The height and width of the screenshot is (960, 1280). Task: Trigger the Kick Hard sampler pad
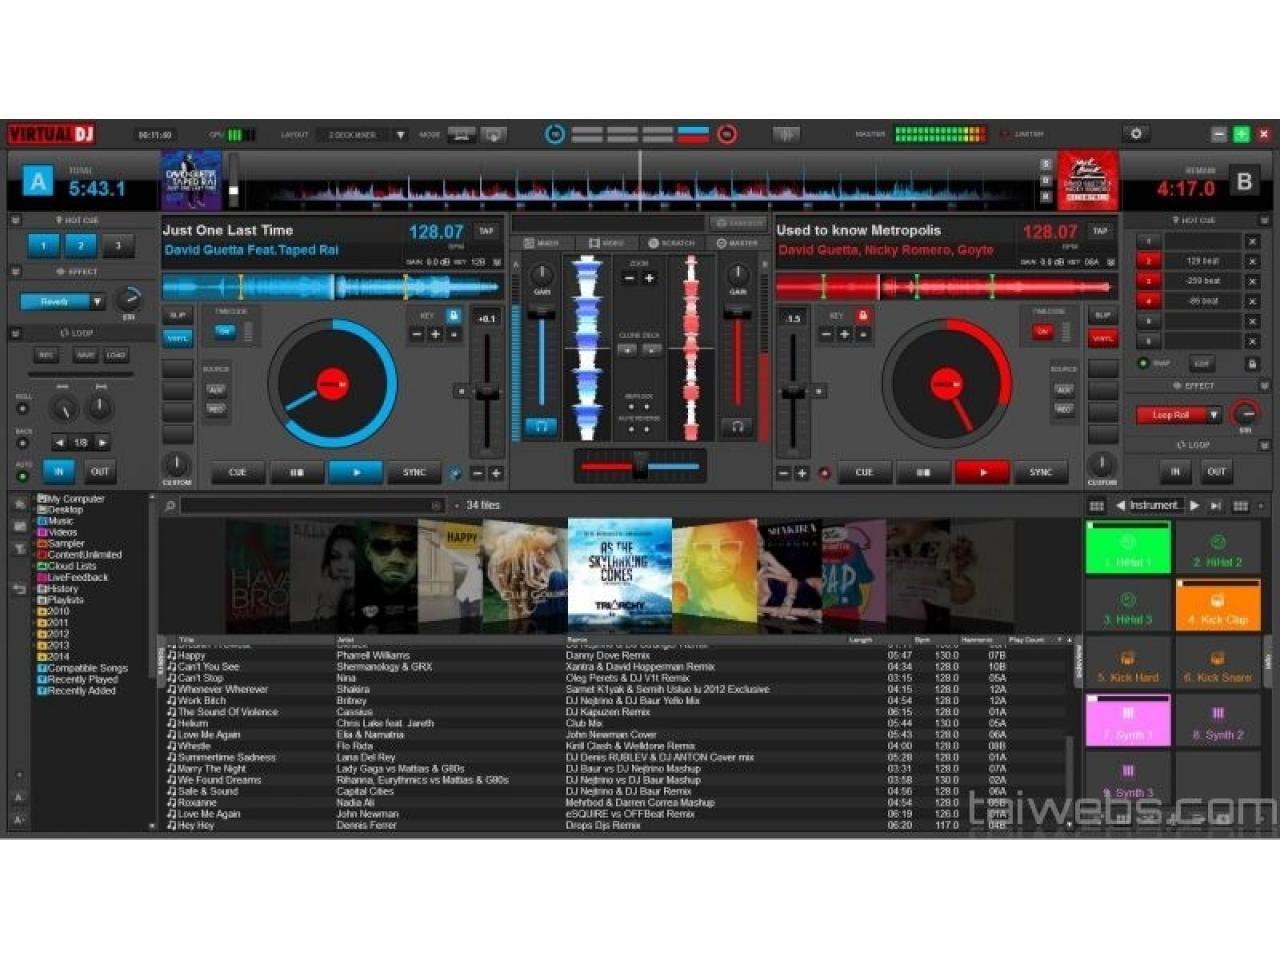[x=1128, y=663]
